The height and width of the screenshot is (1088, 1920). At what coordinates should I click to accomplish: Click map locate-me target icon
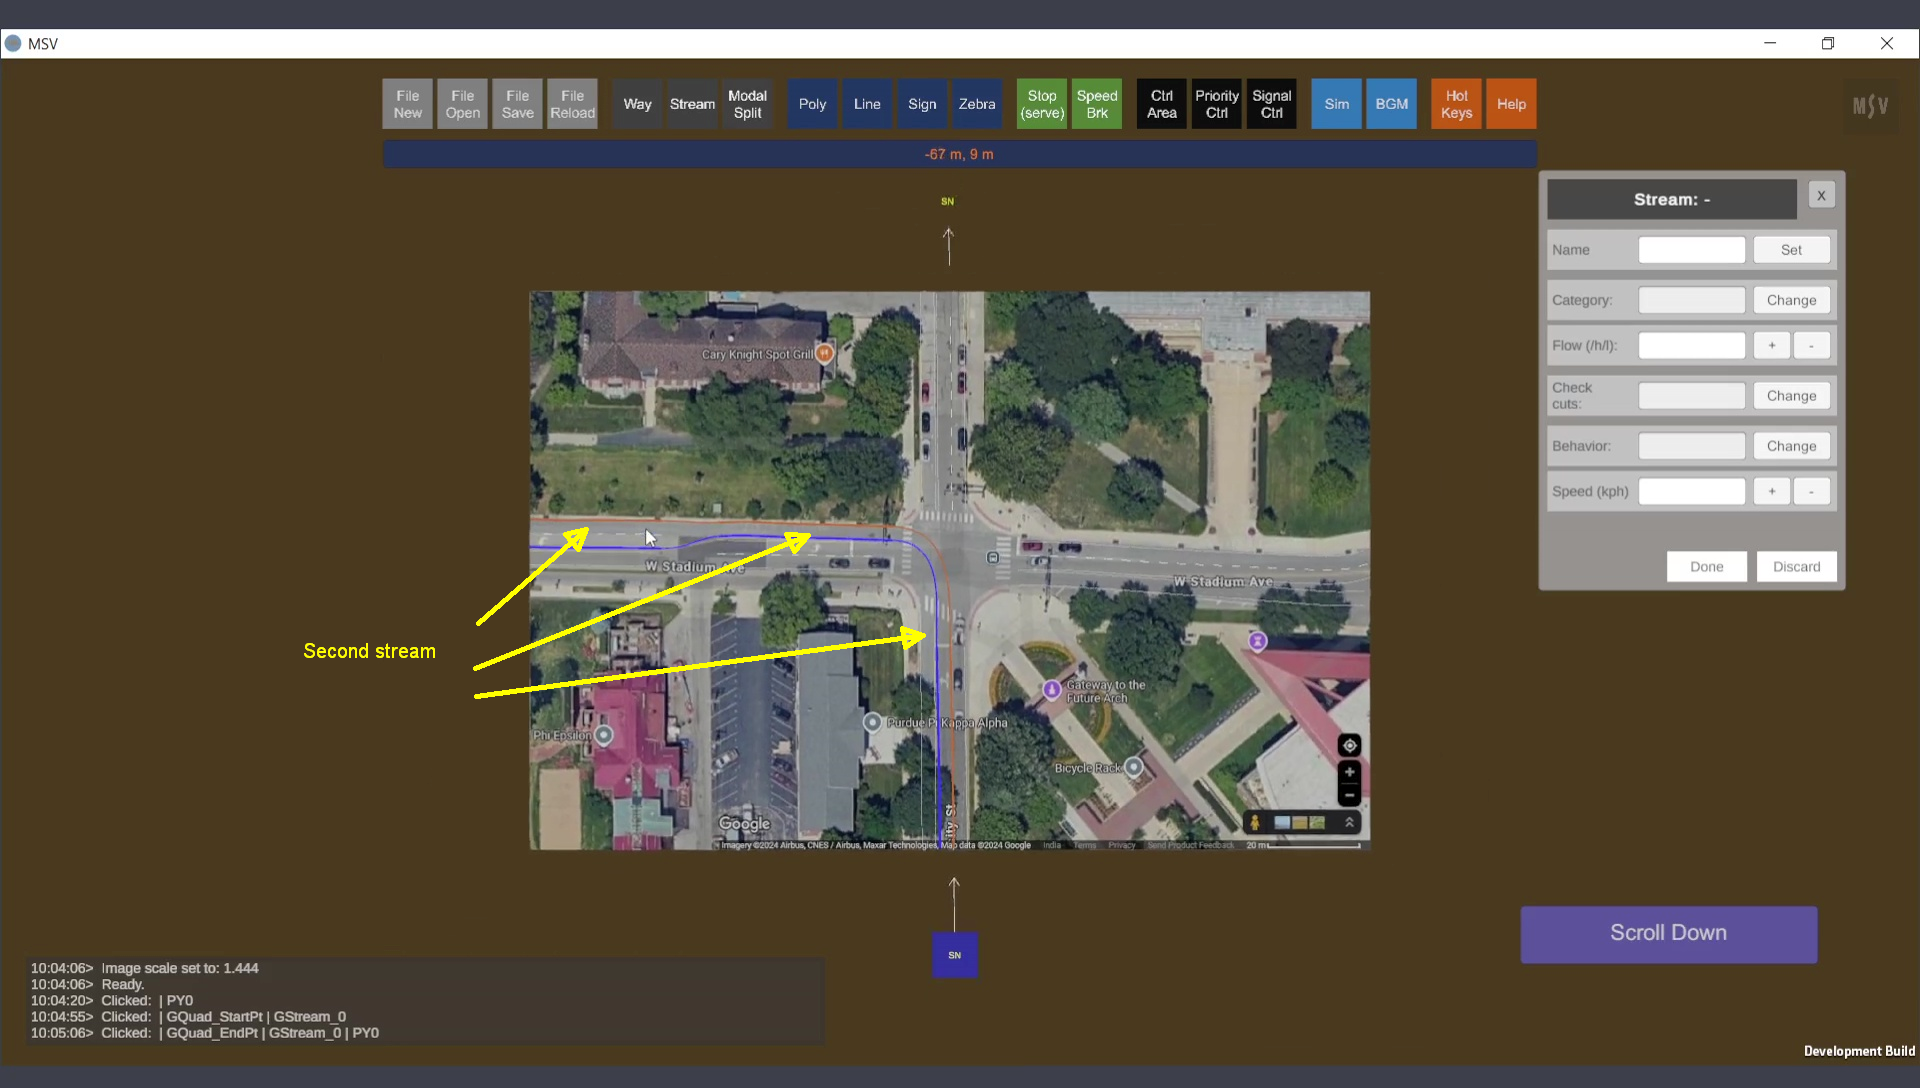[1349, 746]
